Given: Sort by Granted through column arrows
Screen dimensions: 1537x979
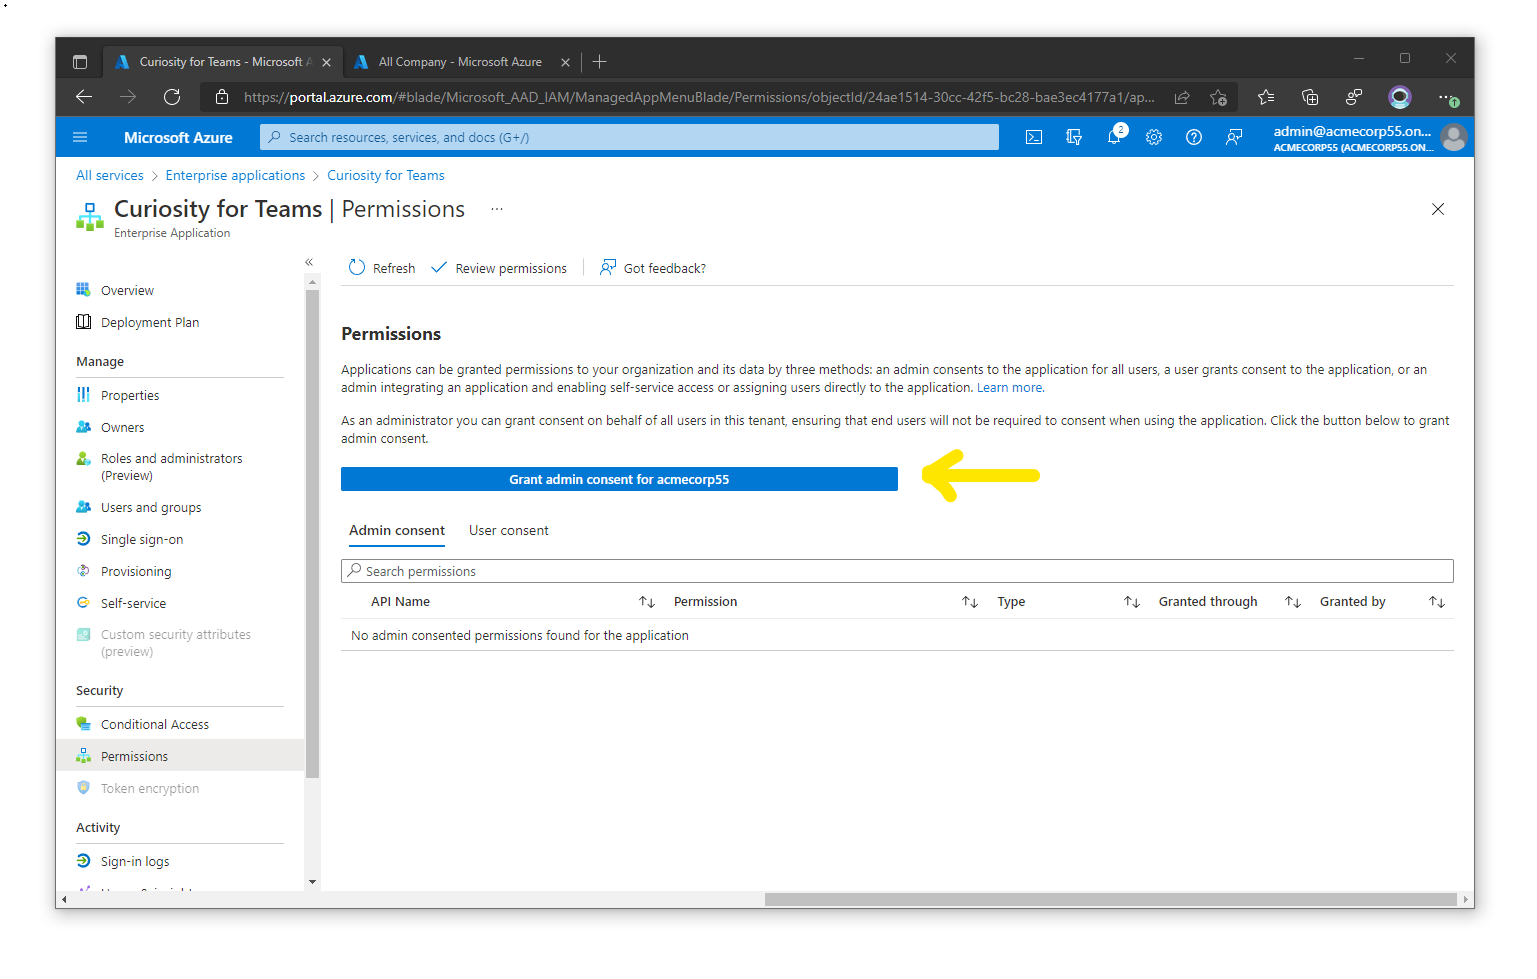Looking at the screenshot, I should click(x=1293, y=602).
